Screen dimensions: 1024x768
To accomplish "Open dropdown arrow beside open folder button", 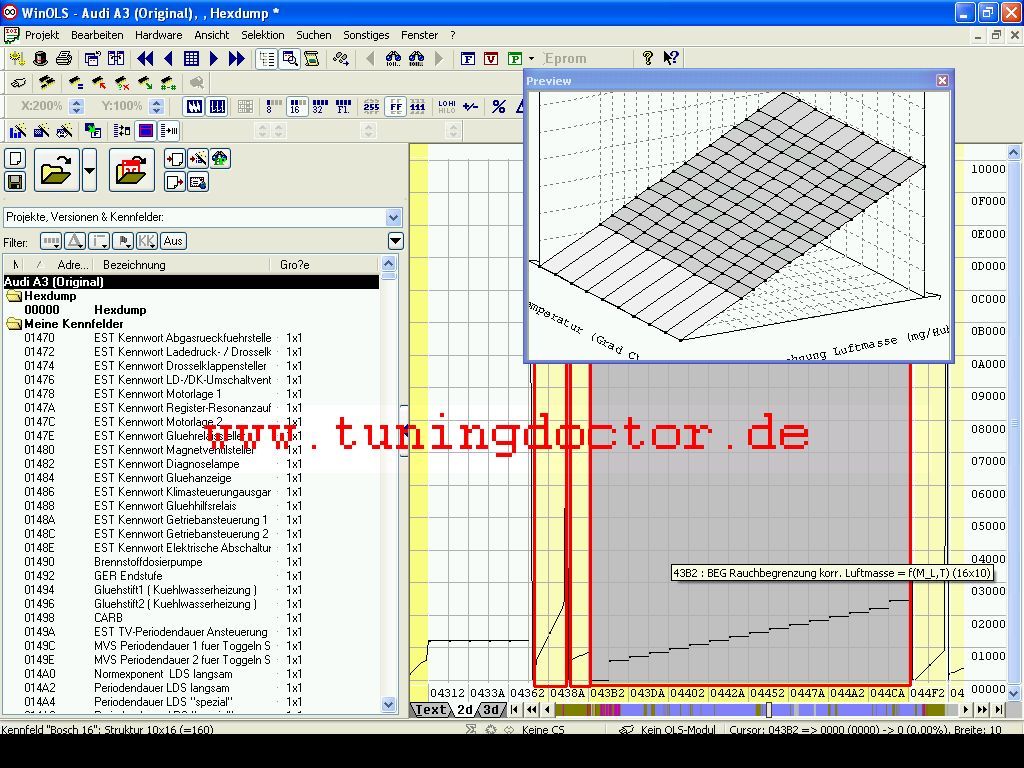I will pos(89,170).
